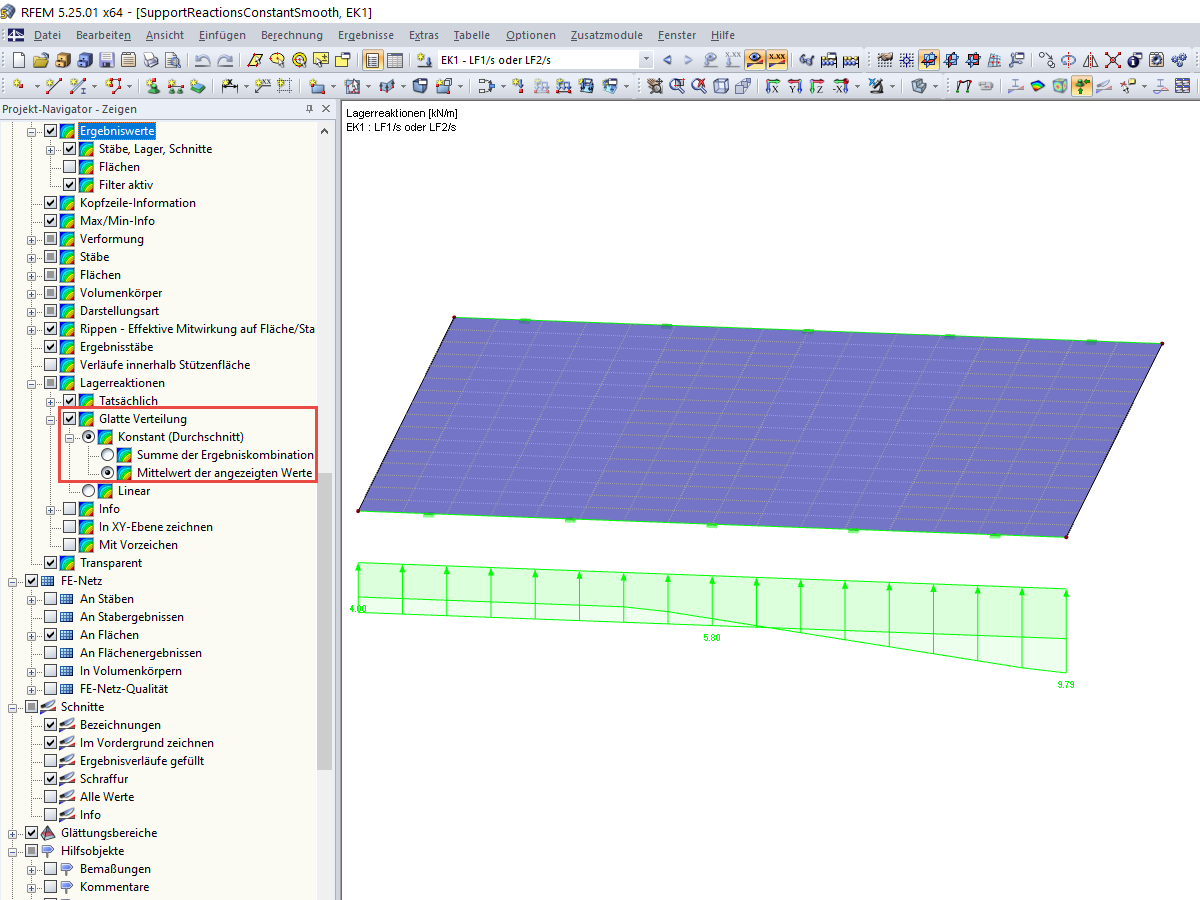Pin the Projekt-Navigator panel

[309, 109]
